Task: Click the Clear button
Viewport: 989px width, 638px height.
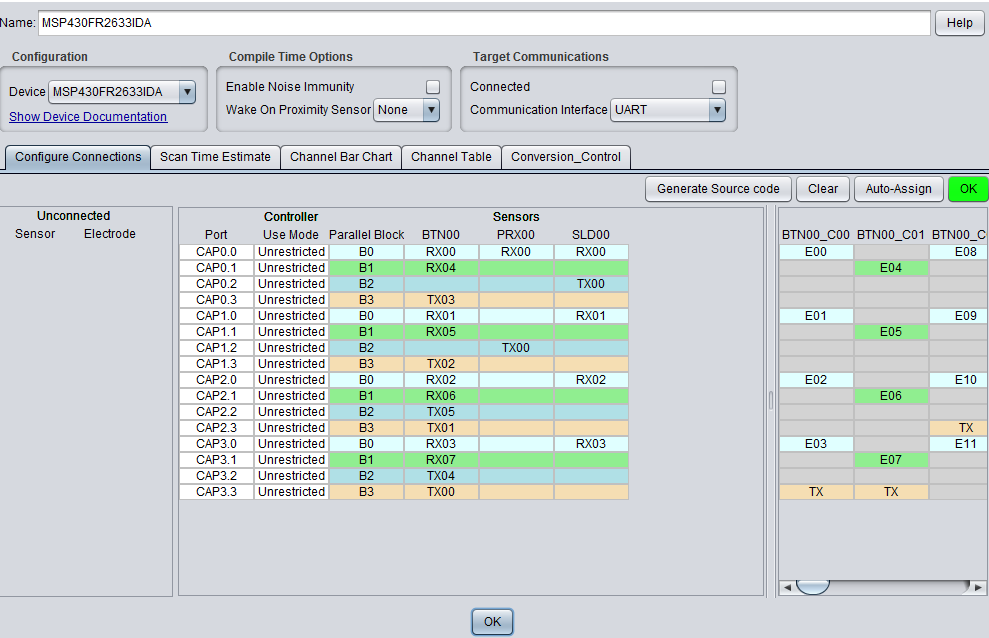Action: [x=823, y=189]
